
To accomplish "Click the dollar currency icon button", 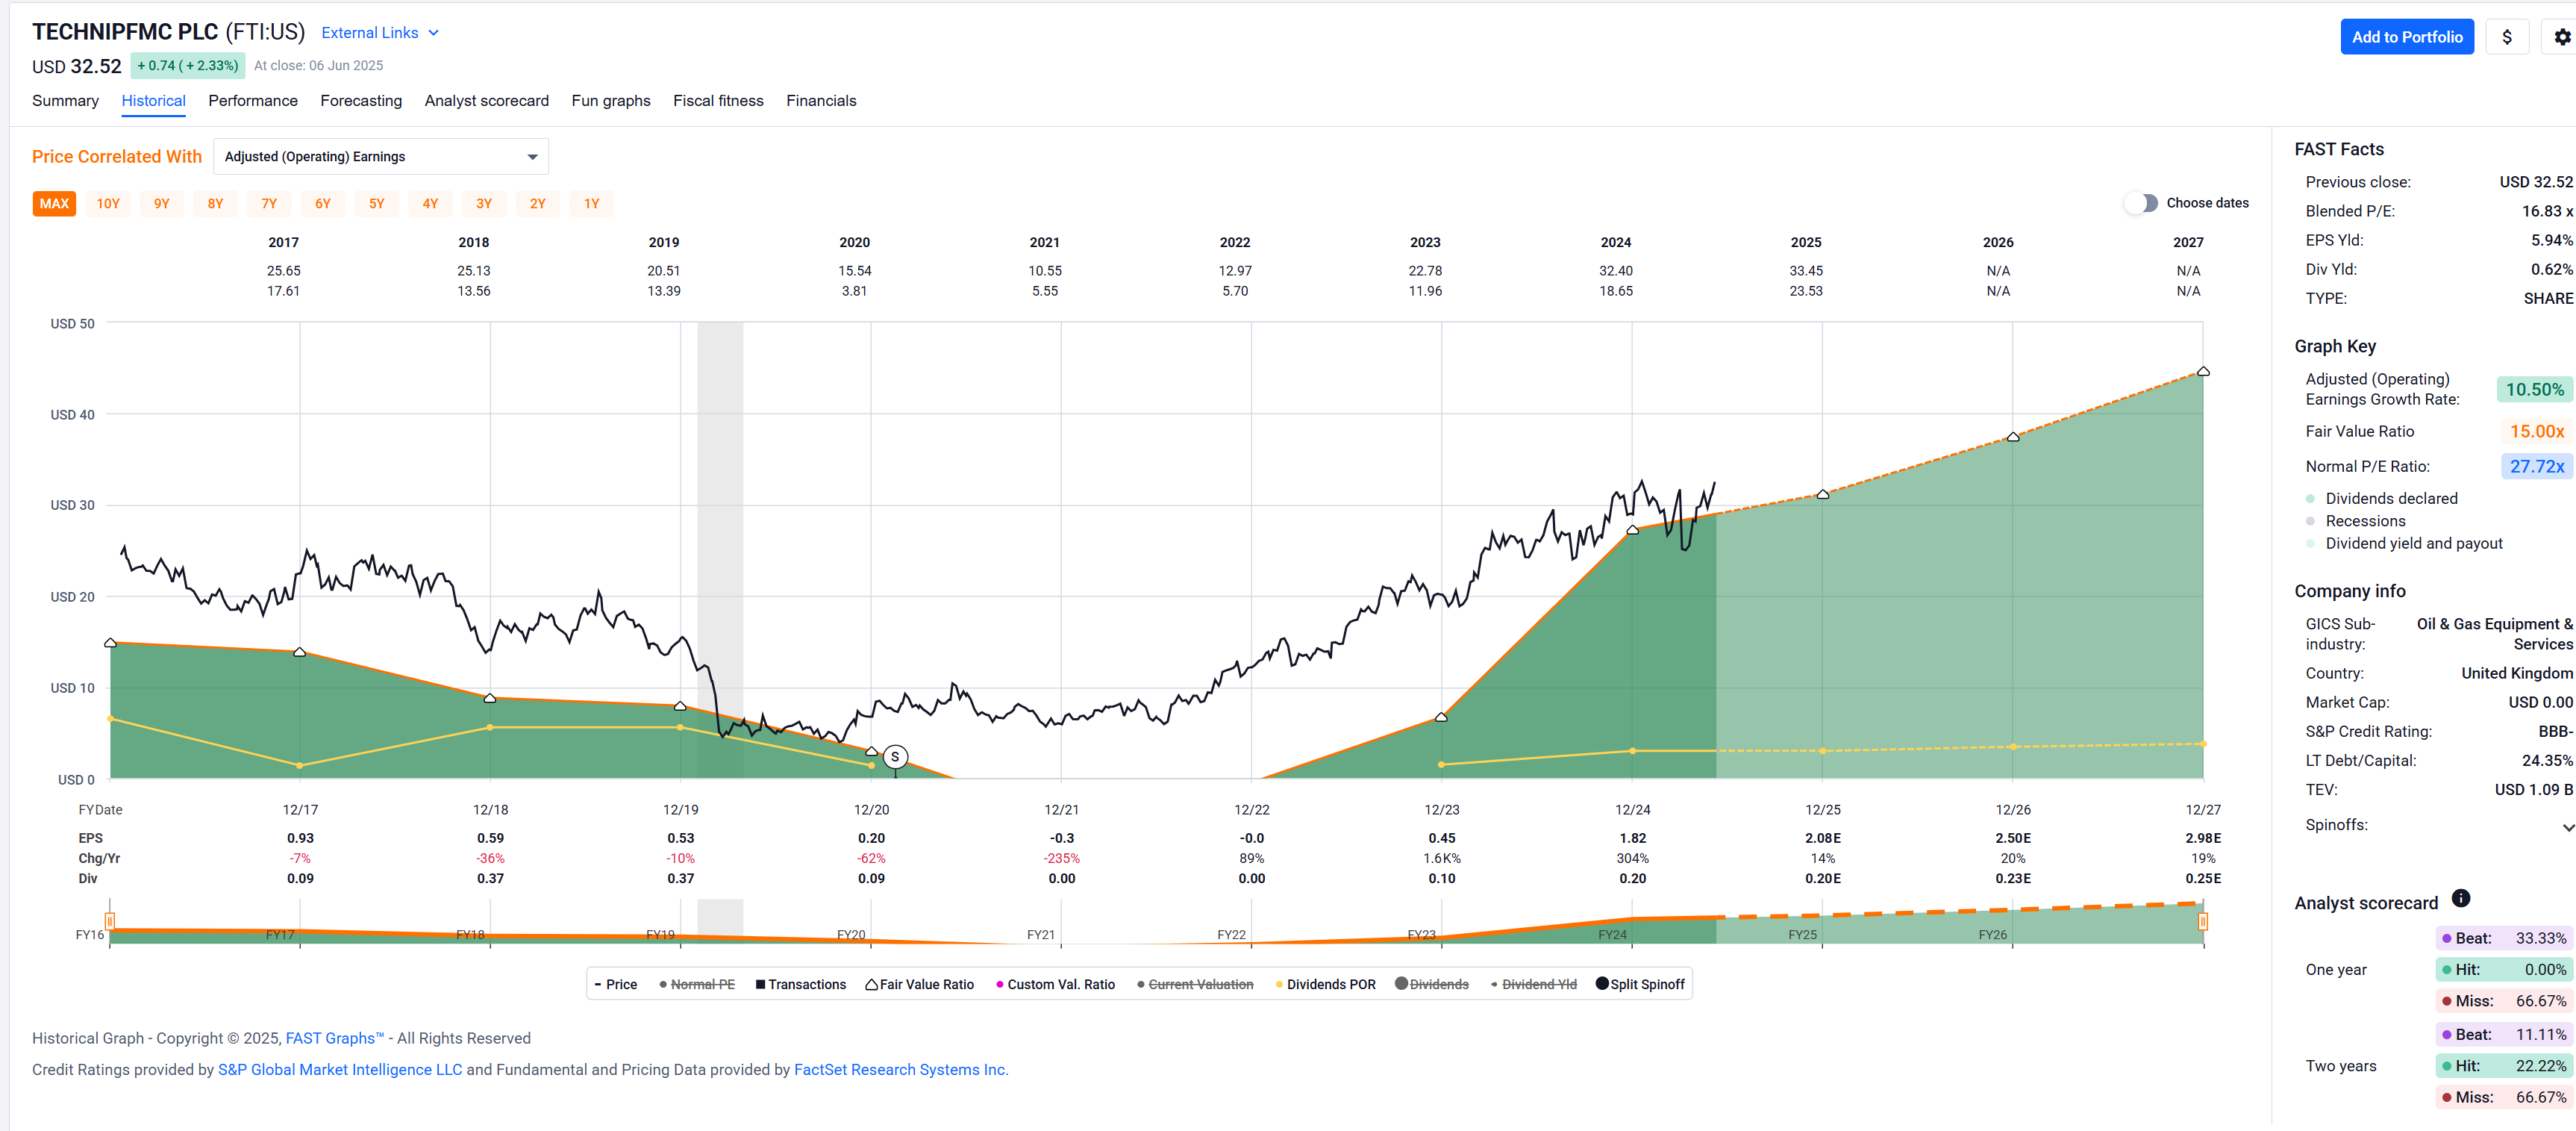I will click(x=2506, y=37).
